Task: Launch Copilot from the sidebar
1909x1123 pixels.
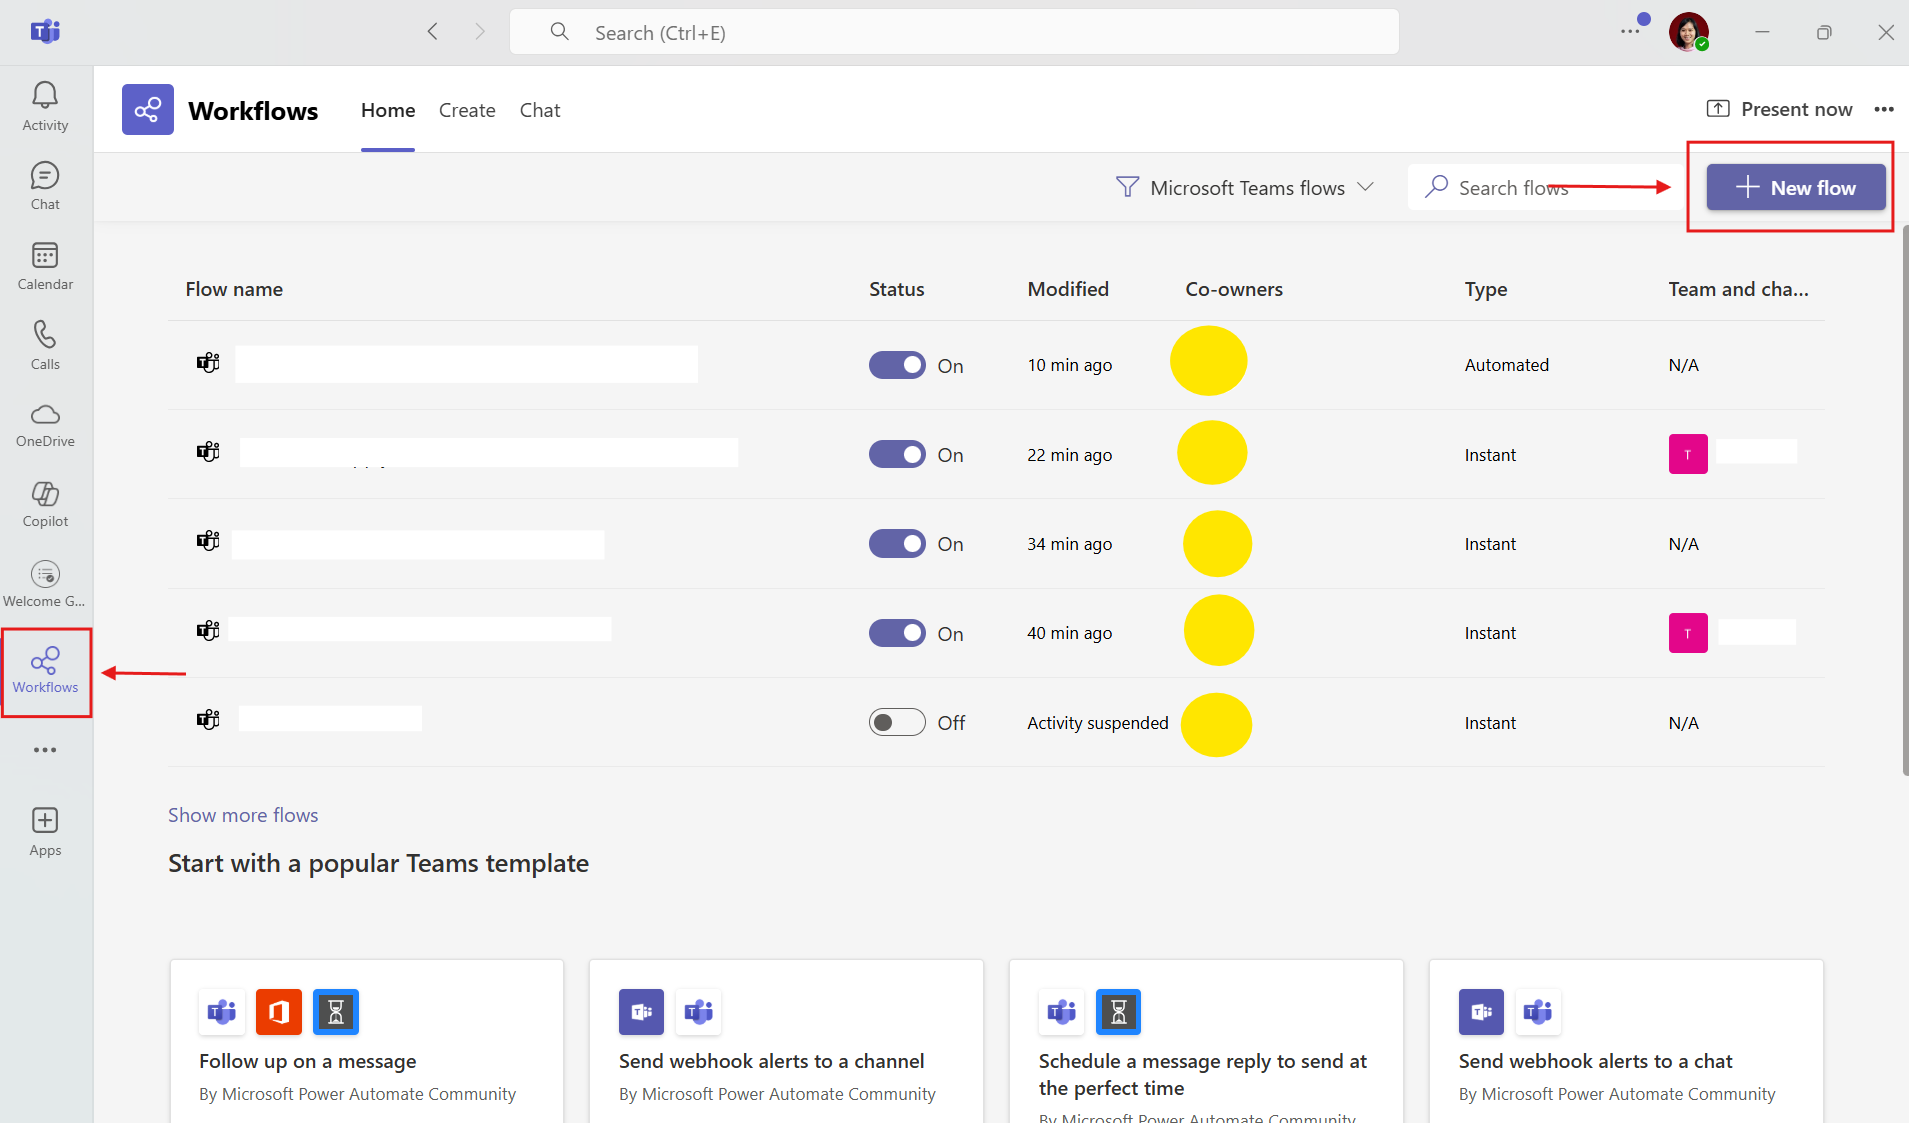Action: [45, 504]
